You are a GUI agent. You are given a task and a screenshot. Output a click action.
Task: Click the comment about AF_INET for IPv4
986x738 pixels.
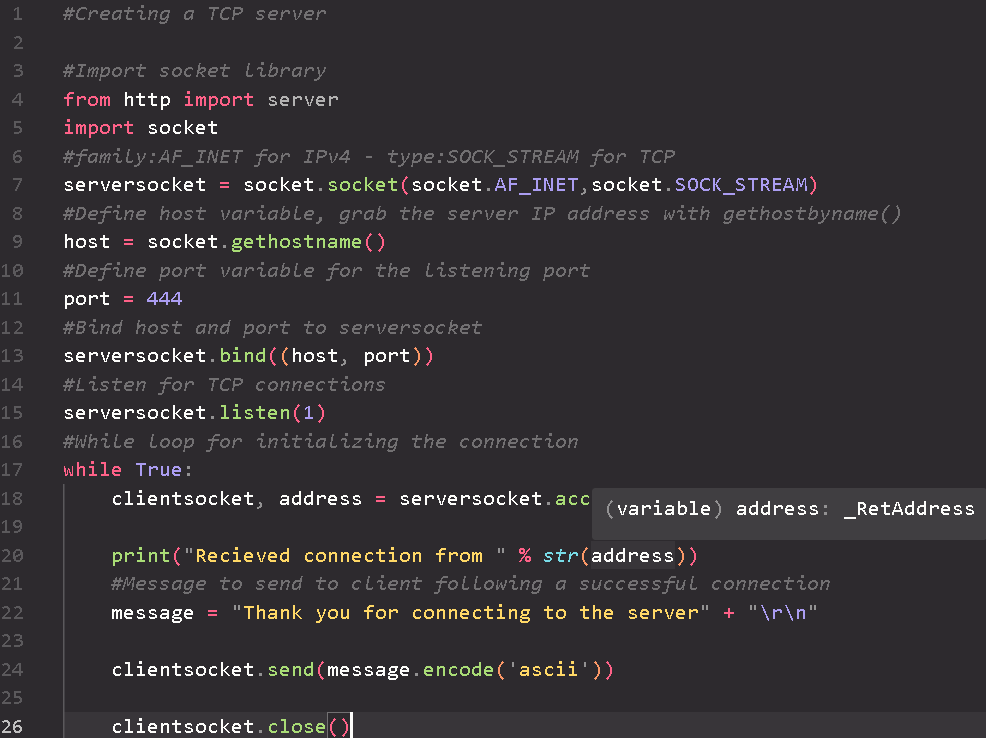tap(368, 157)
